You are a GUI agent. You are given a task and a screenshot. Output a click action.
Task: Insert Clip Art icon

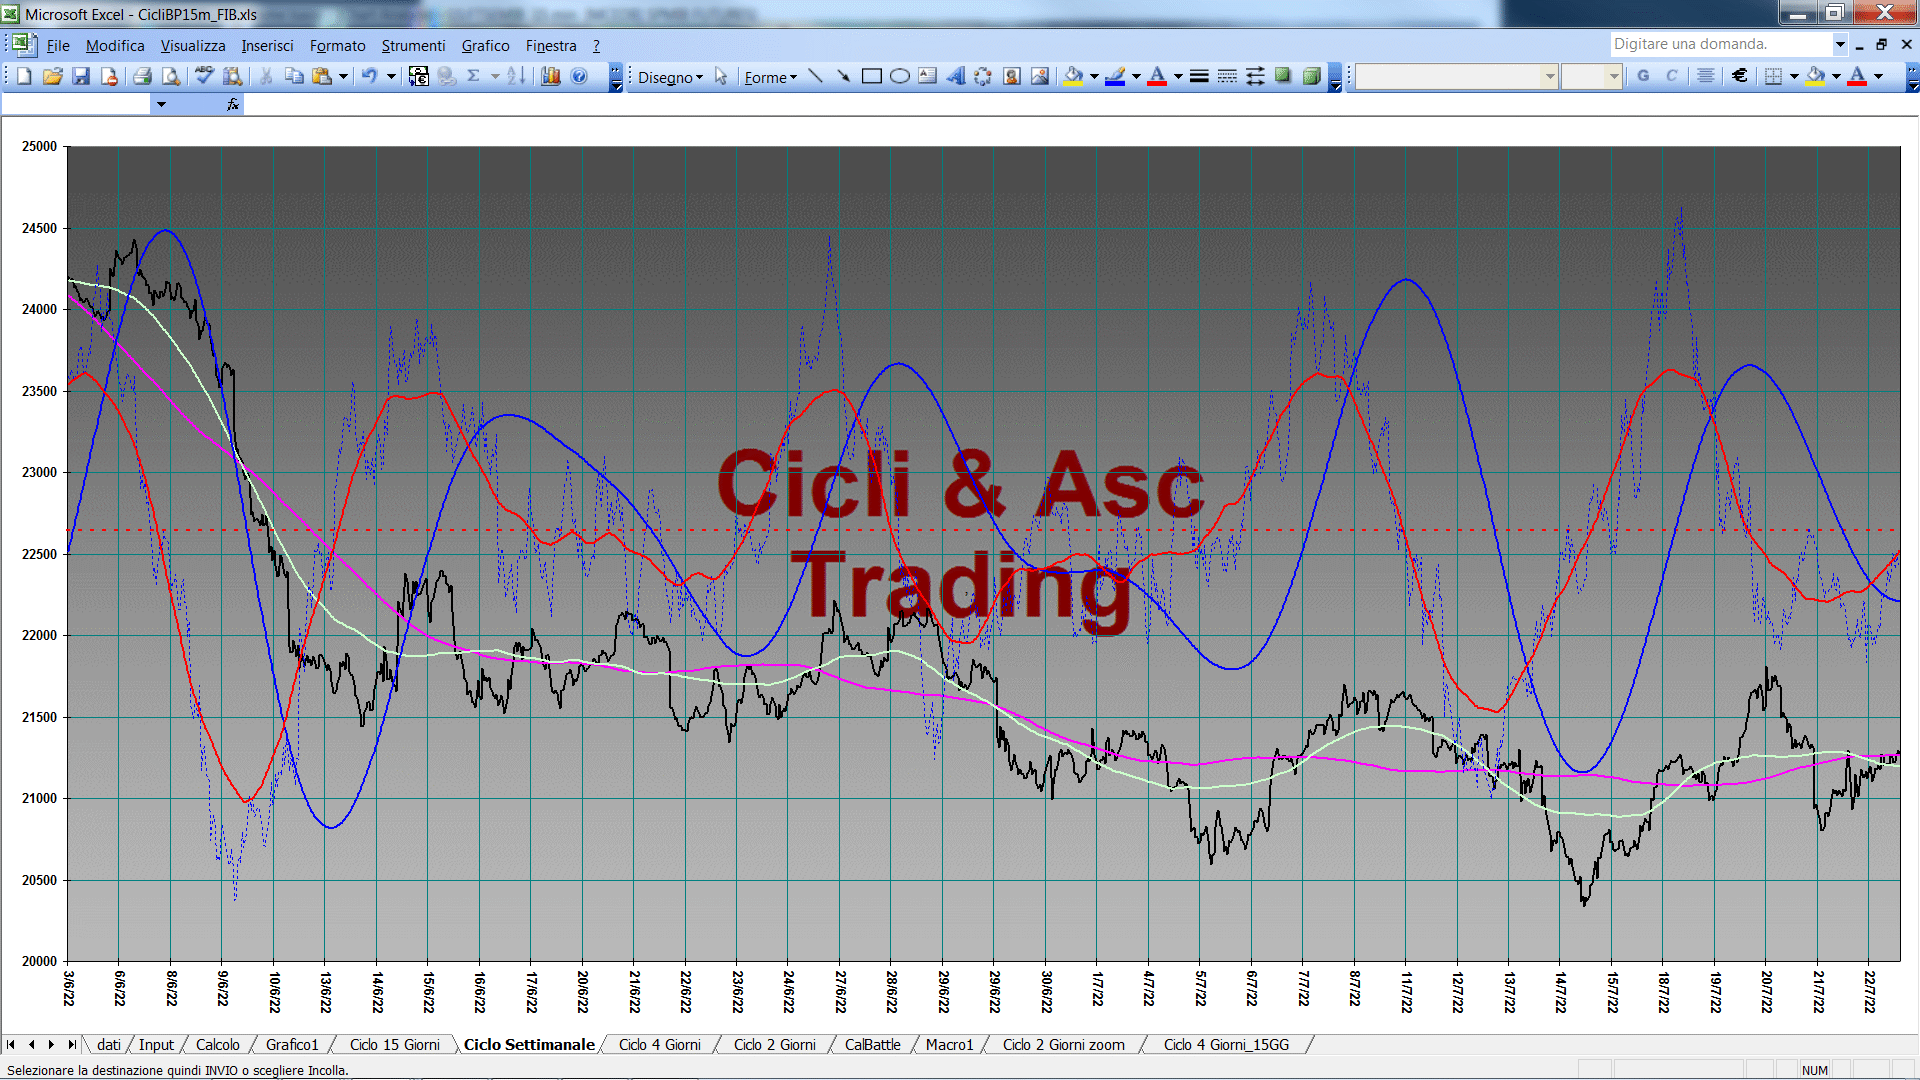coord(1012,76)
